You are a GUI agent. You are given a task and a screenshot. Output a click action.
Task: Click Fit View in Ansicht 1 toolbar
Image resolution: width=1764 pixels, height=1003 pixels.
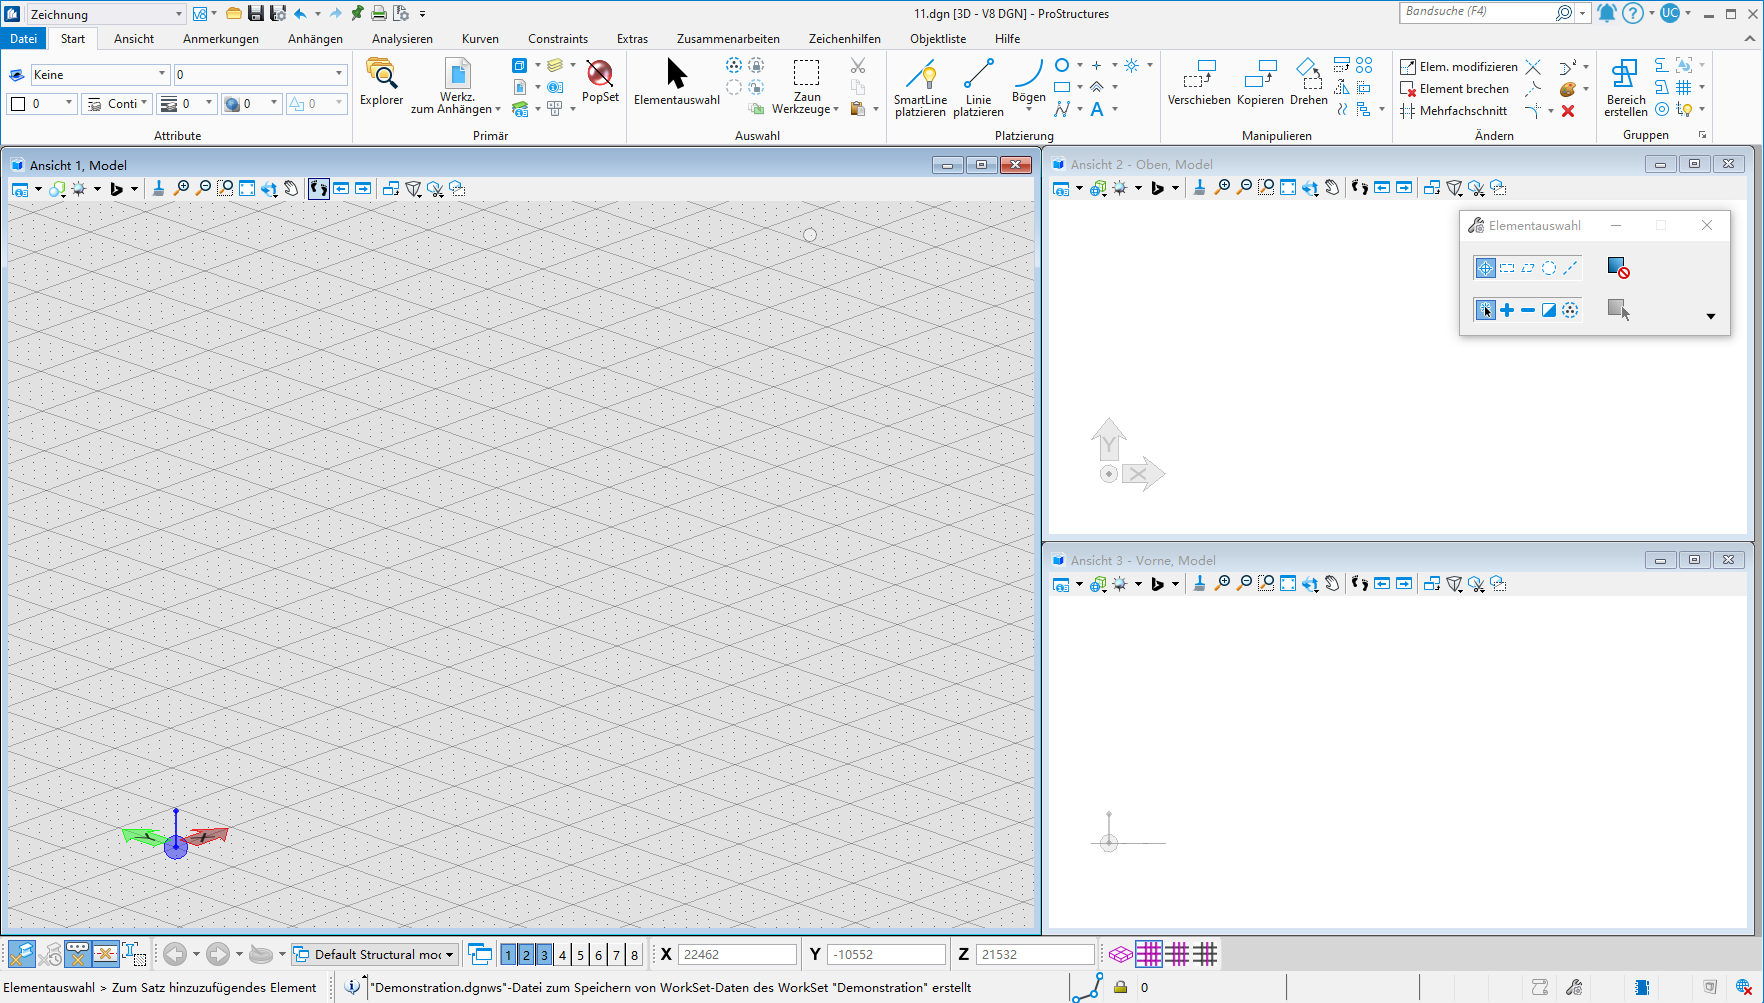pos(247,188)
